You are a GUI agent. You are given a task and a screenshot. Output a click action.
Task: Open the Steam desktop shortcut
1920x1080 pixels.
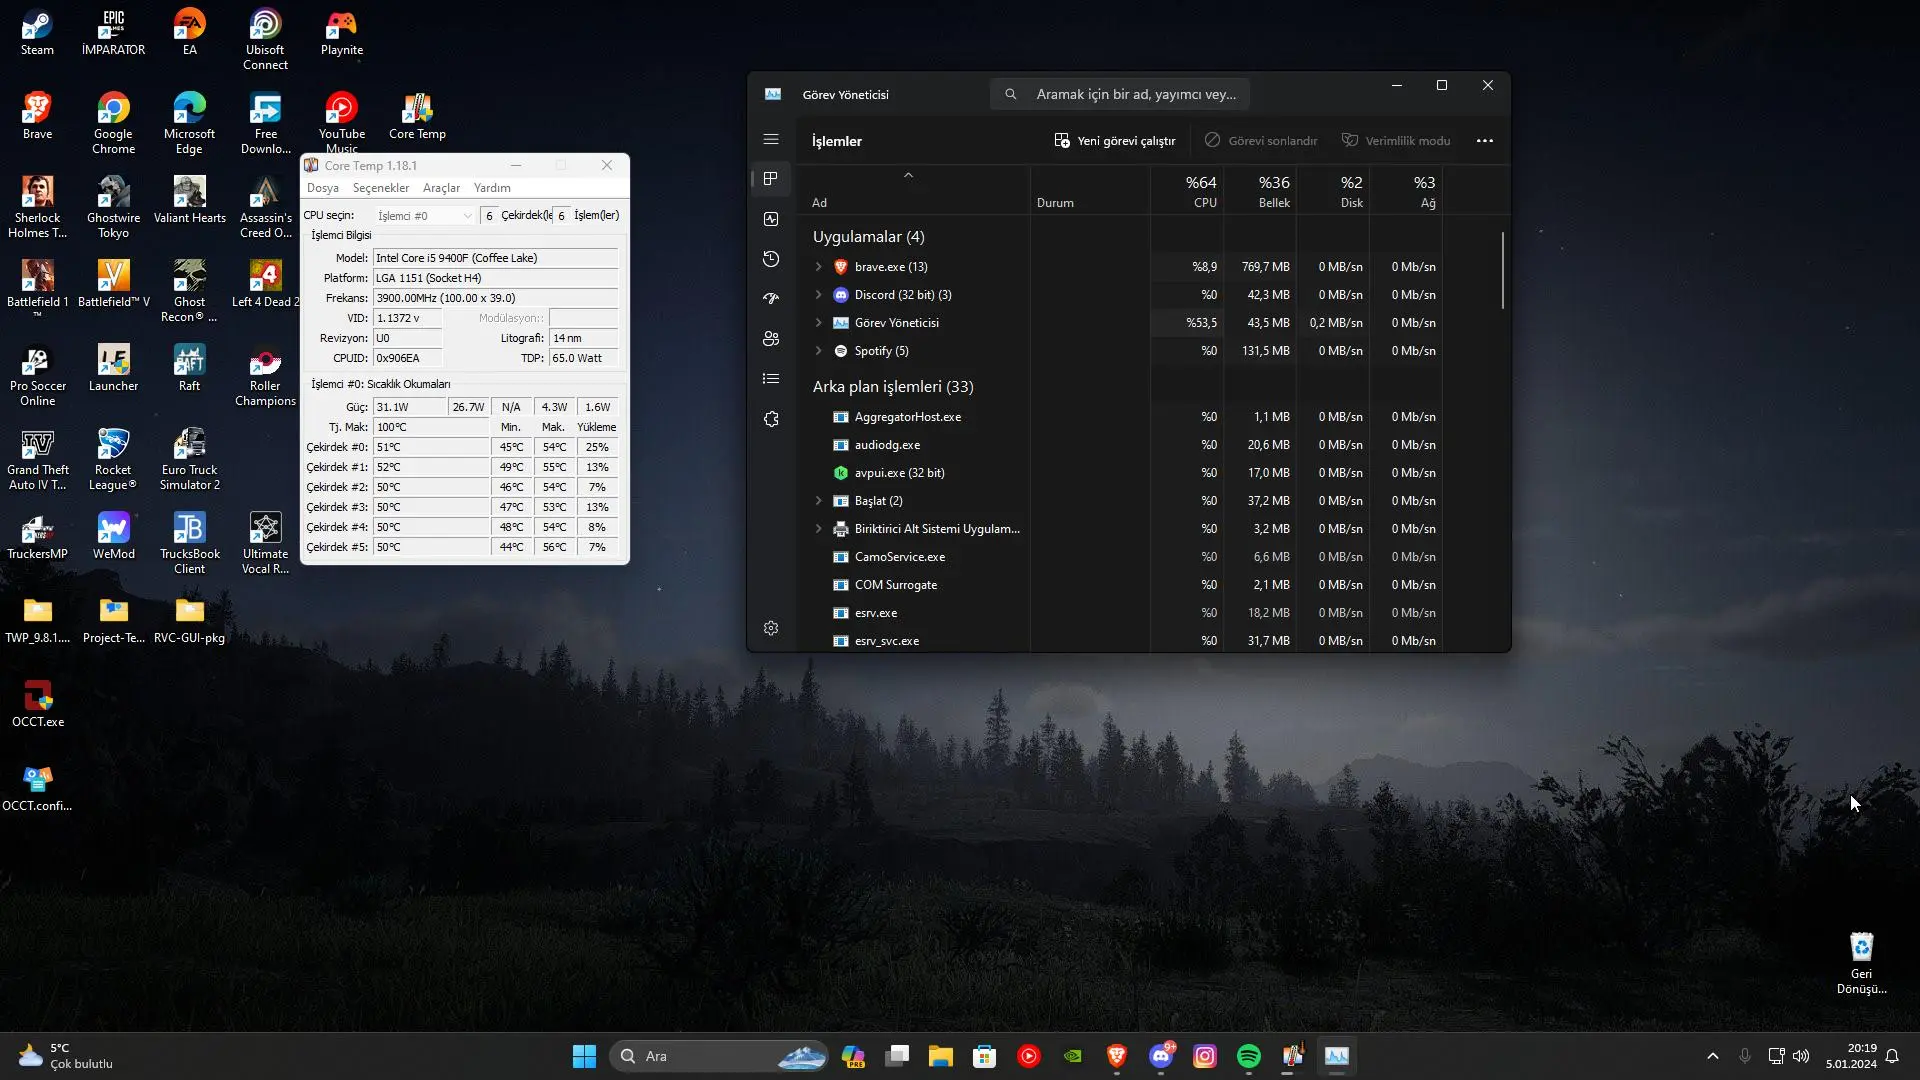click(37, 33)
